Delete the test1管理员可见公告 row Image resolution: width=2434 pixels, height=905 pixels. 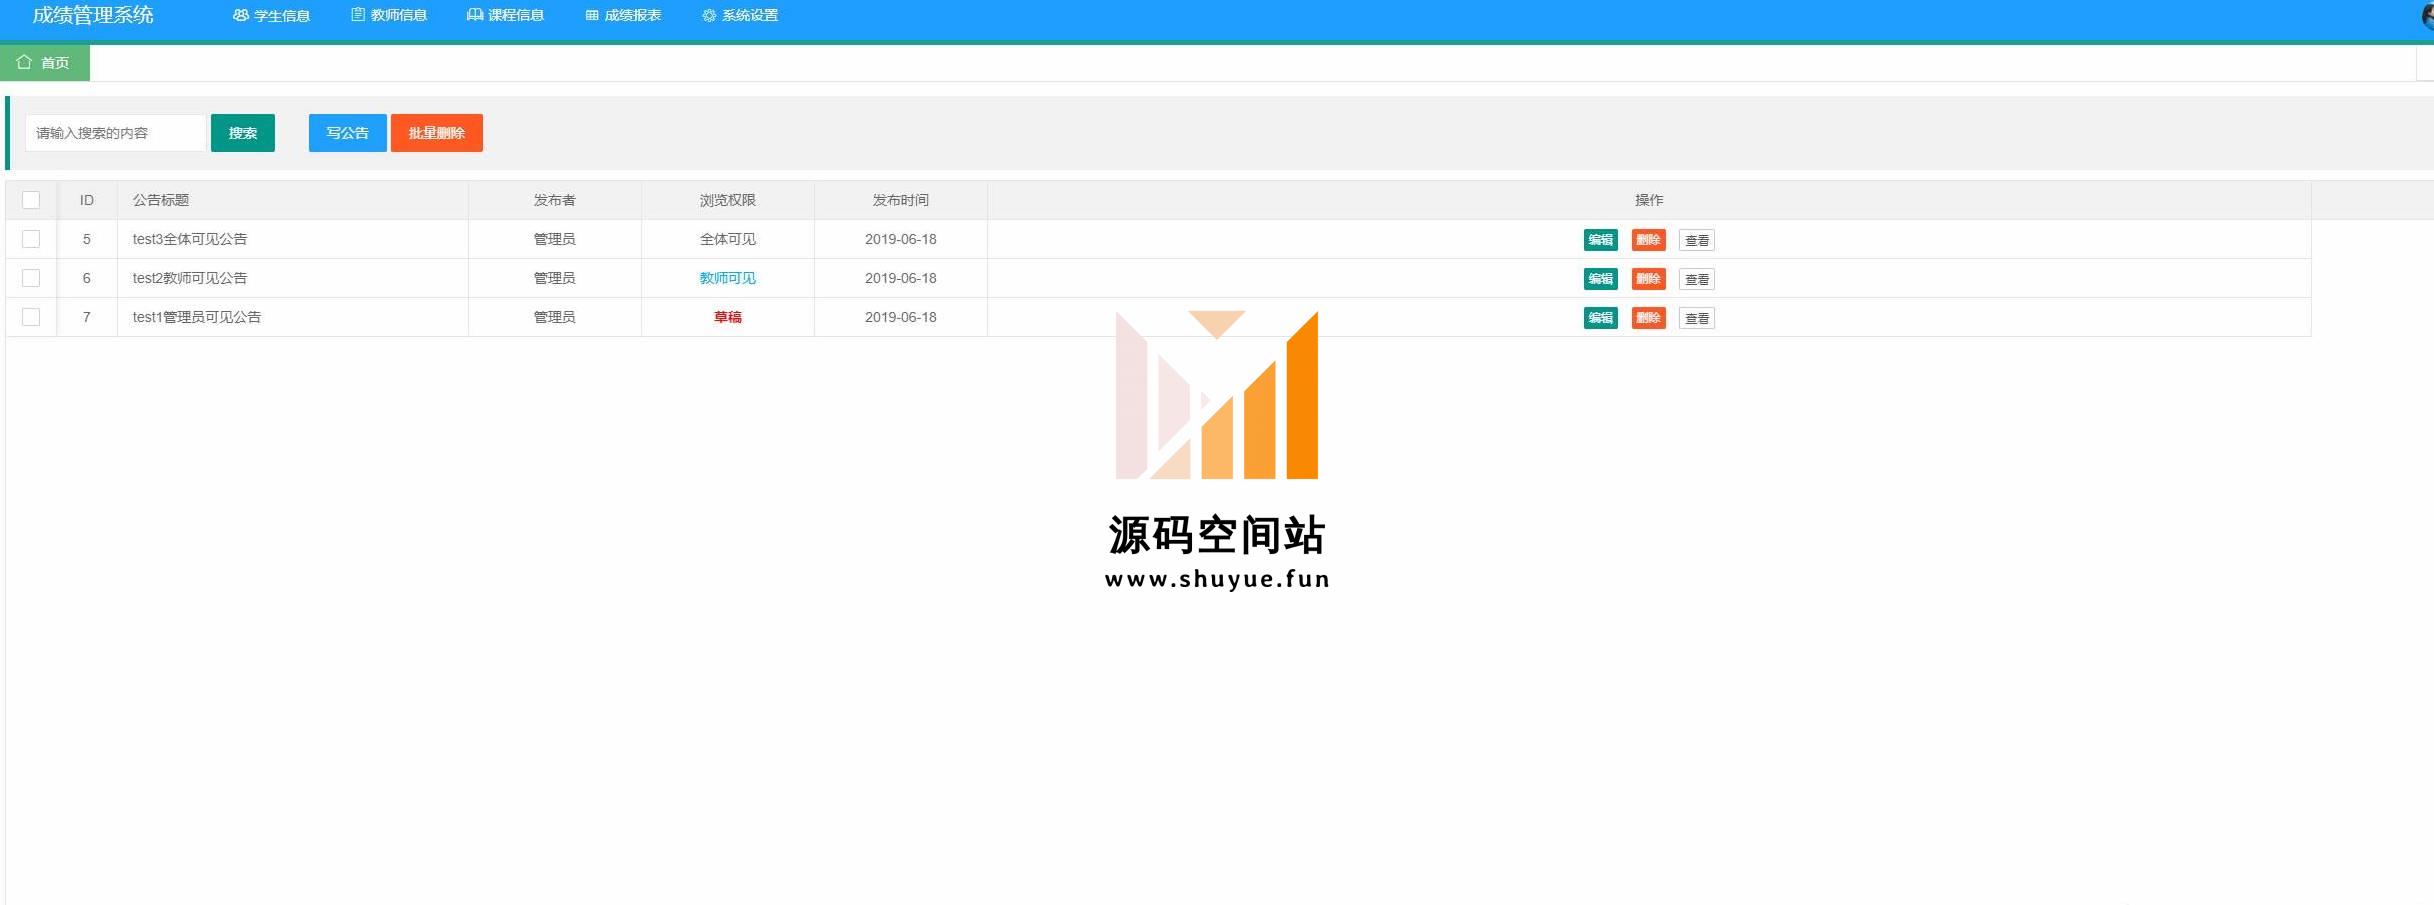(x=1649, y=318)
